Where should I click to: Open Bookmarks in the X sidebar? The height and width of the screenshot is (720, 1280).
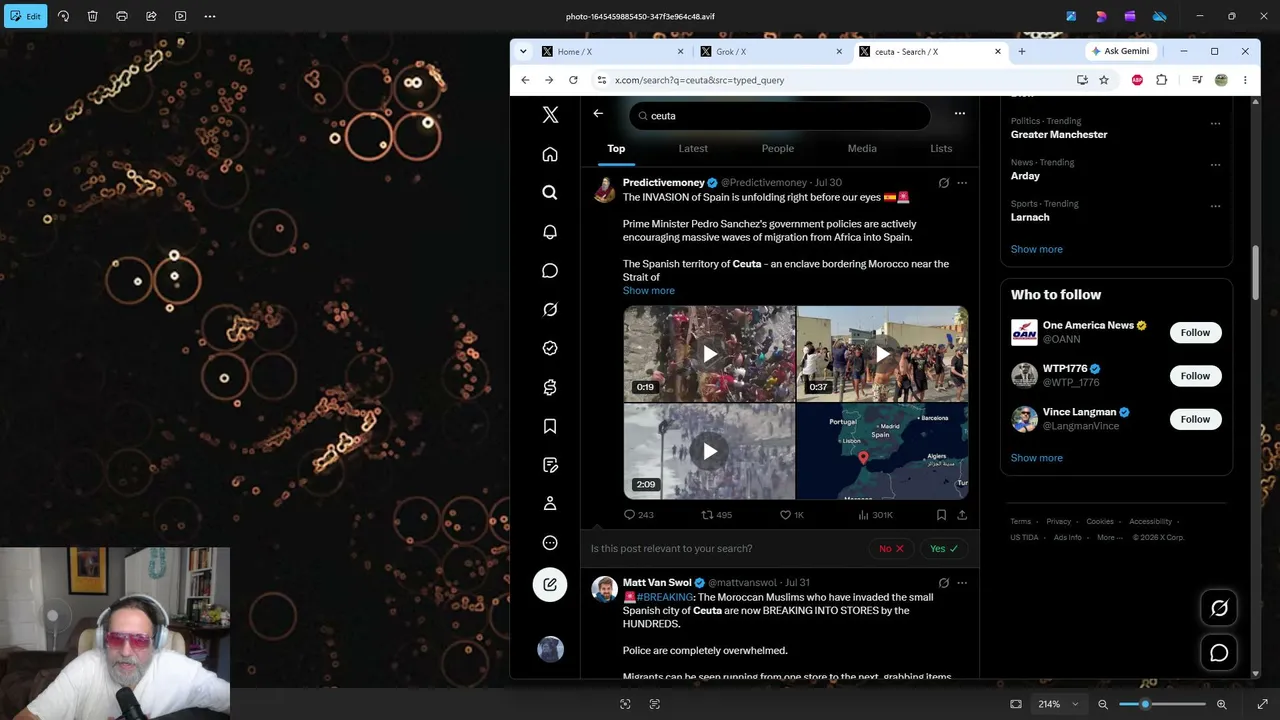pos(550,427)
